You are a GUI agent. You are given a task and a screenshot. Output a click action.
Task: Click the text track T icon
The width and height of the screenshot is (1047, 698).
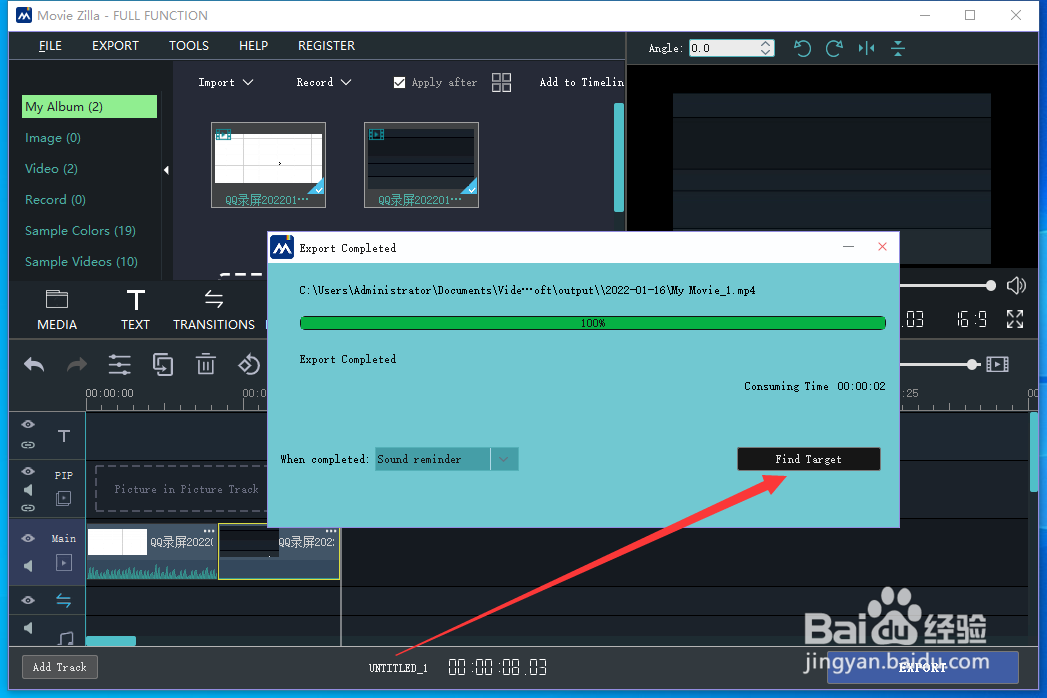coord(64,436)
